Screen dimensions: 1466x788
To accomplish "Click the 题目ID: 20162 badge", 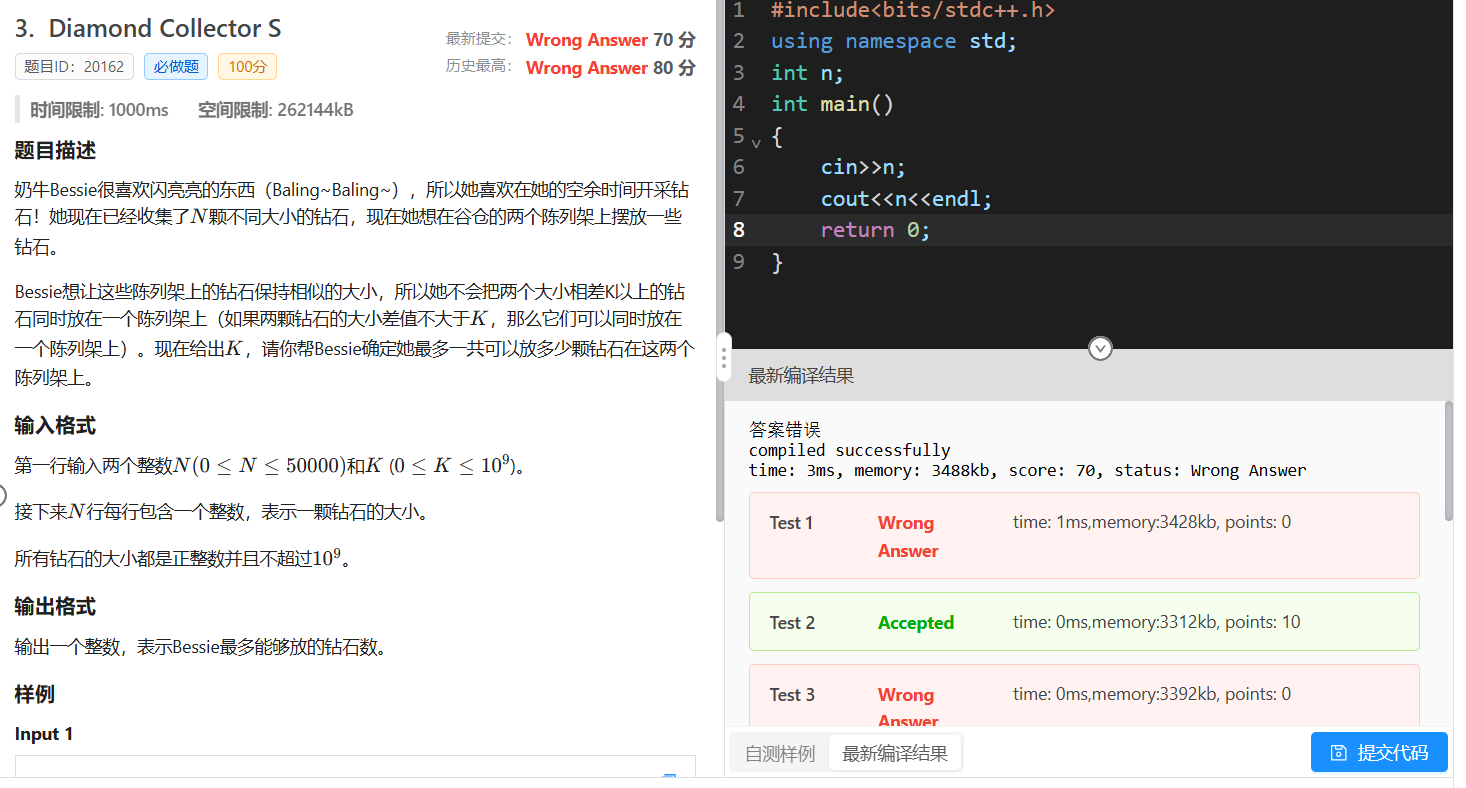I will (x=74, y=67).
